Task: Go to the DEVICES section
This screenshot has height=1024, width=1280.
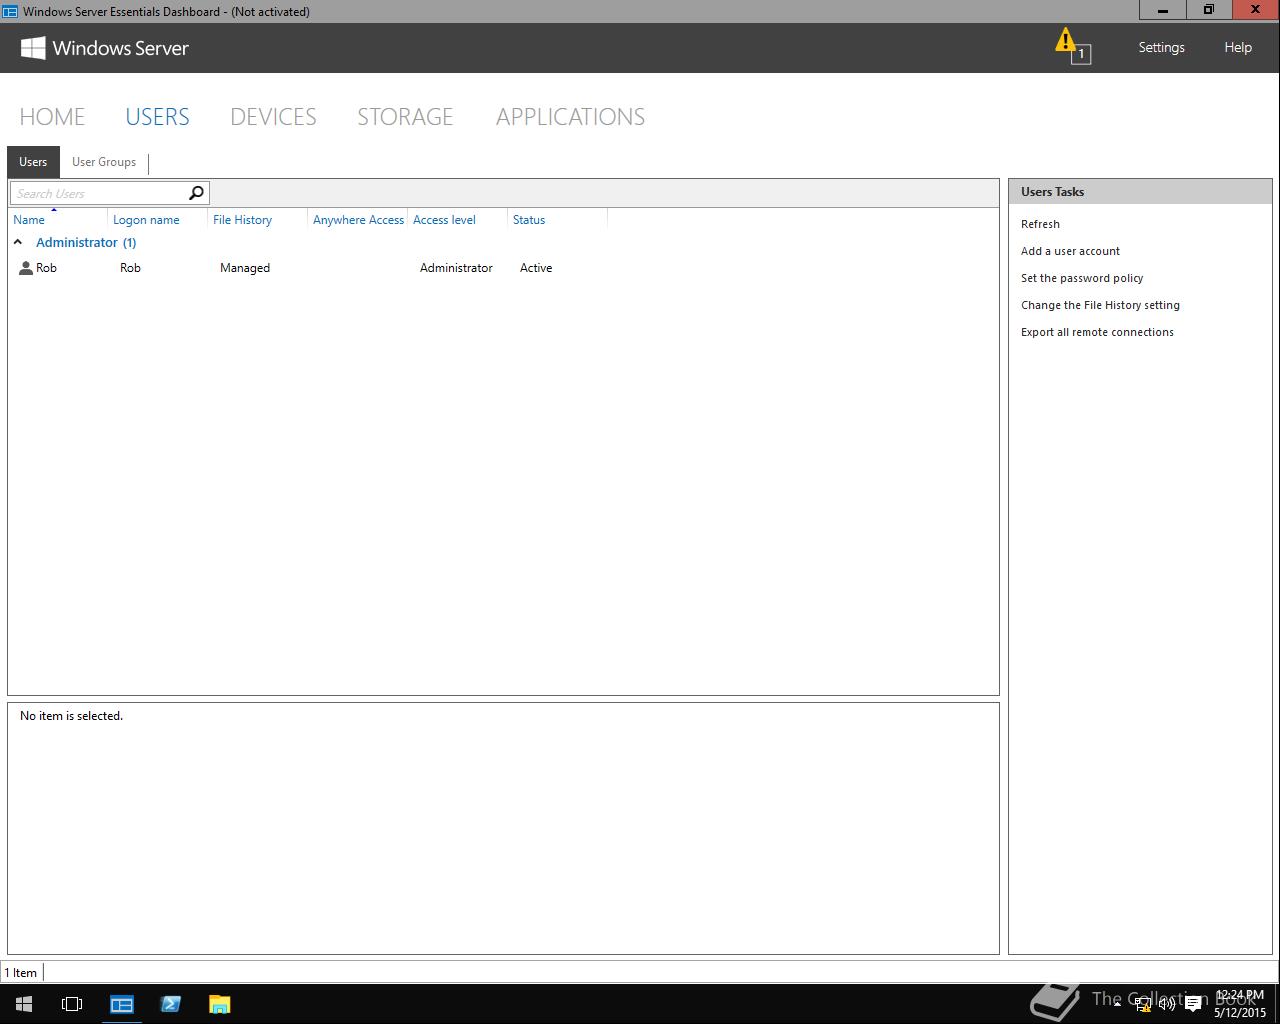Action: point(273,117)
